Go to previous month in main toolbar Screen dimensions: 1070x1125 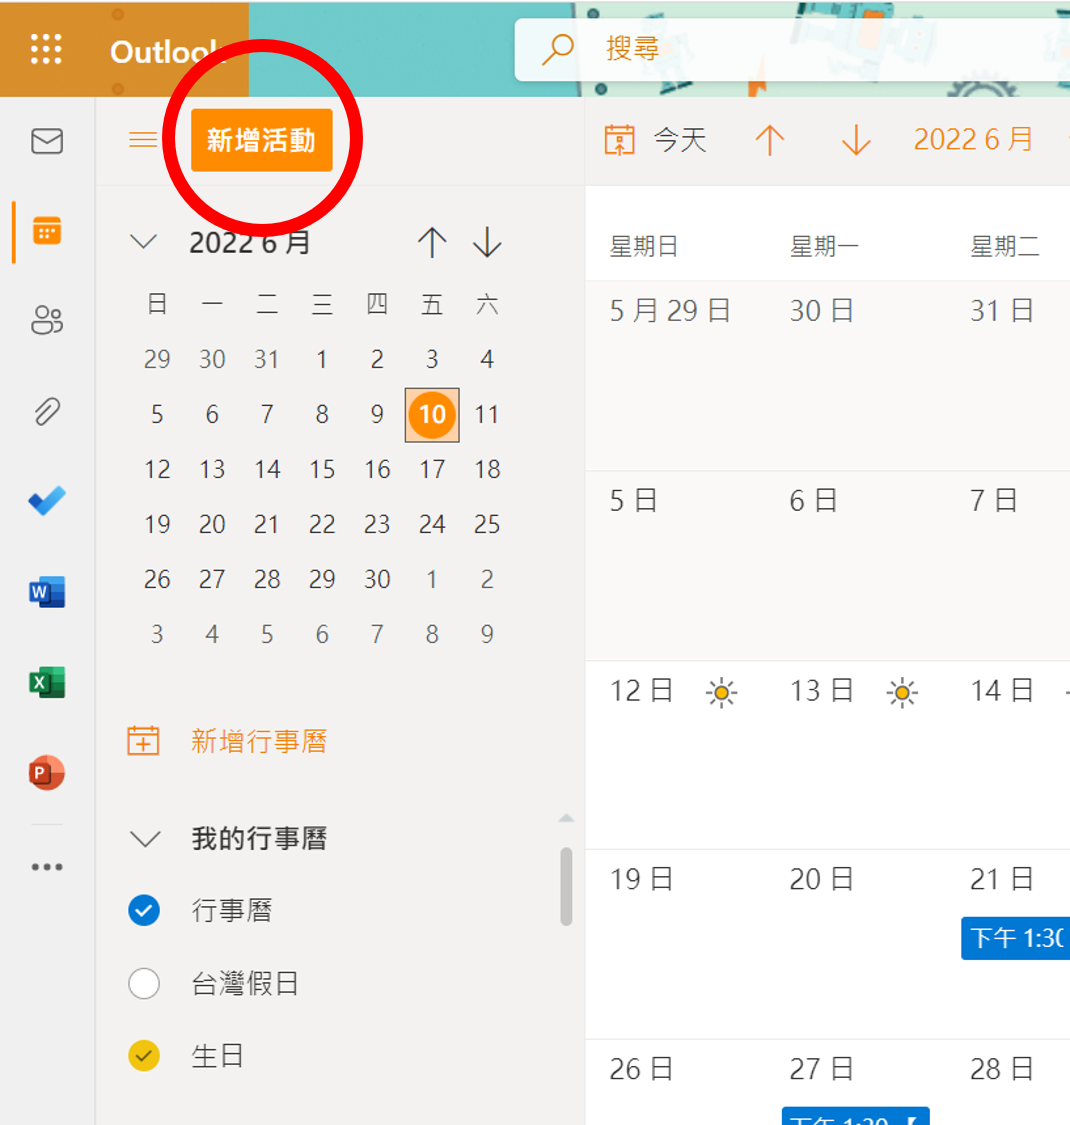coord(769,140)
